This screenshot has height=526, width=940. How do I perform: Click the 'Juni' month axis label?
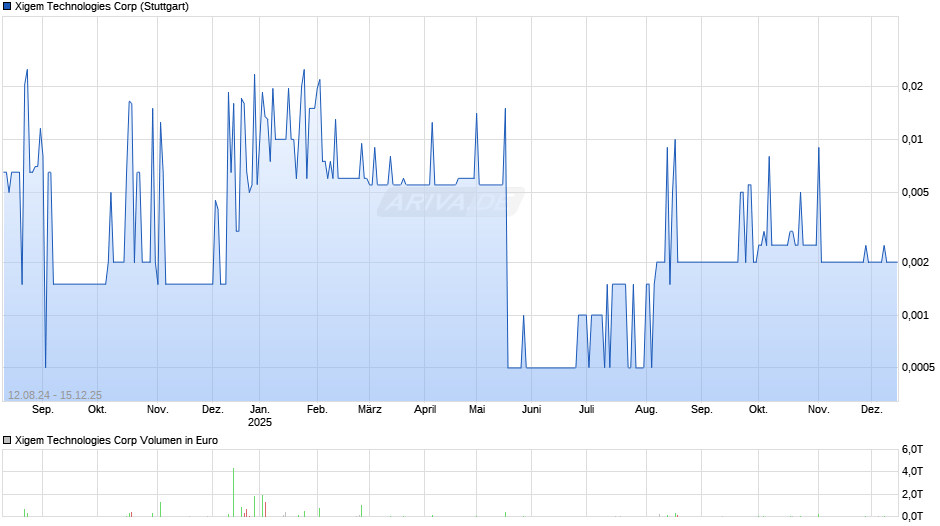tap(532, 410)
